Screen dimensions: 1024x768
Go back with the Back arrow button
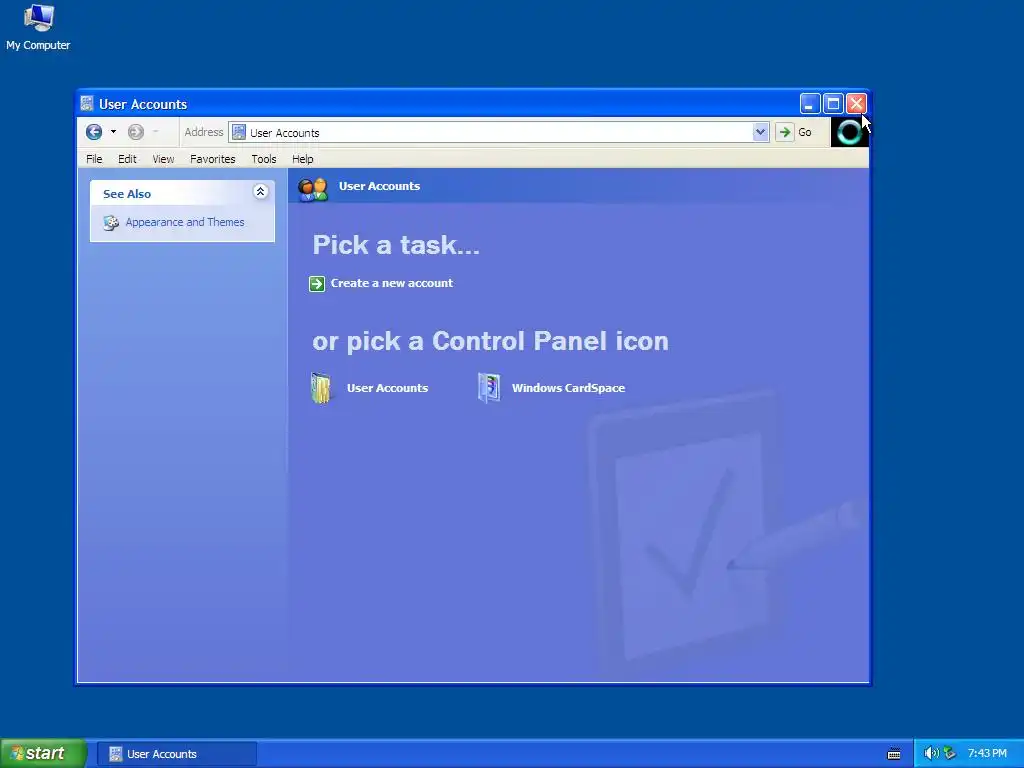click(94, 133)
